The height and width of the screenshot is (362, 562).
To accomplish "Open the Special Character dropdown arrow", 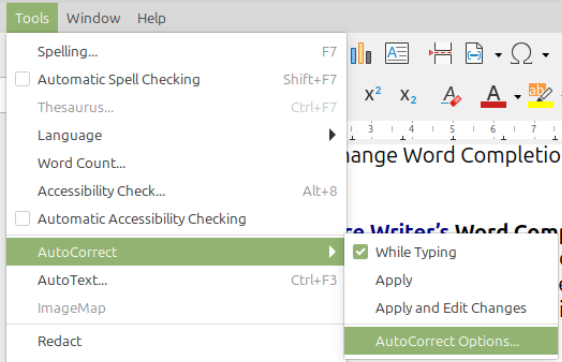I will coord(545,55).
